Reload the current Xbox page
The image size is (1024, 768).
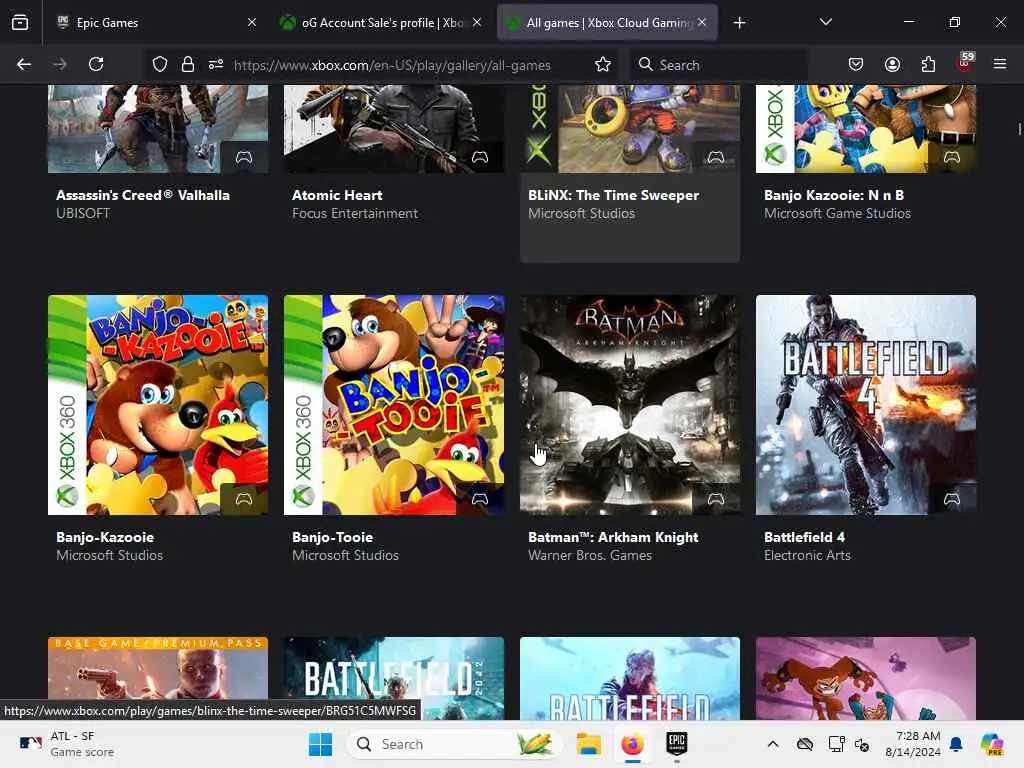click(96, 64)
